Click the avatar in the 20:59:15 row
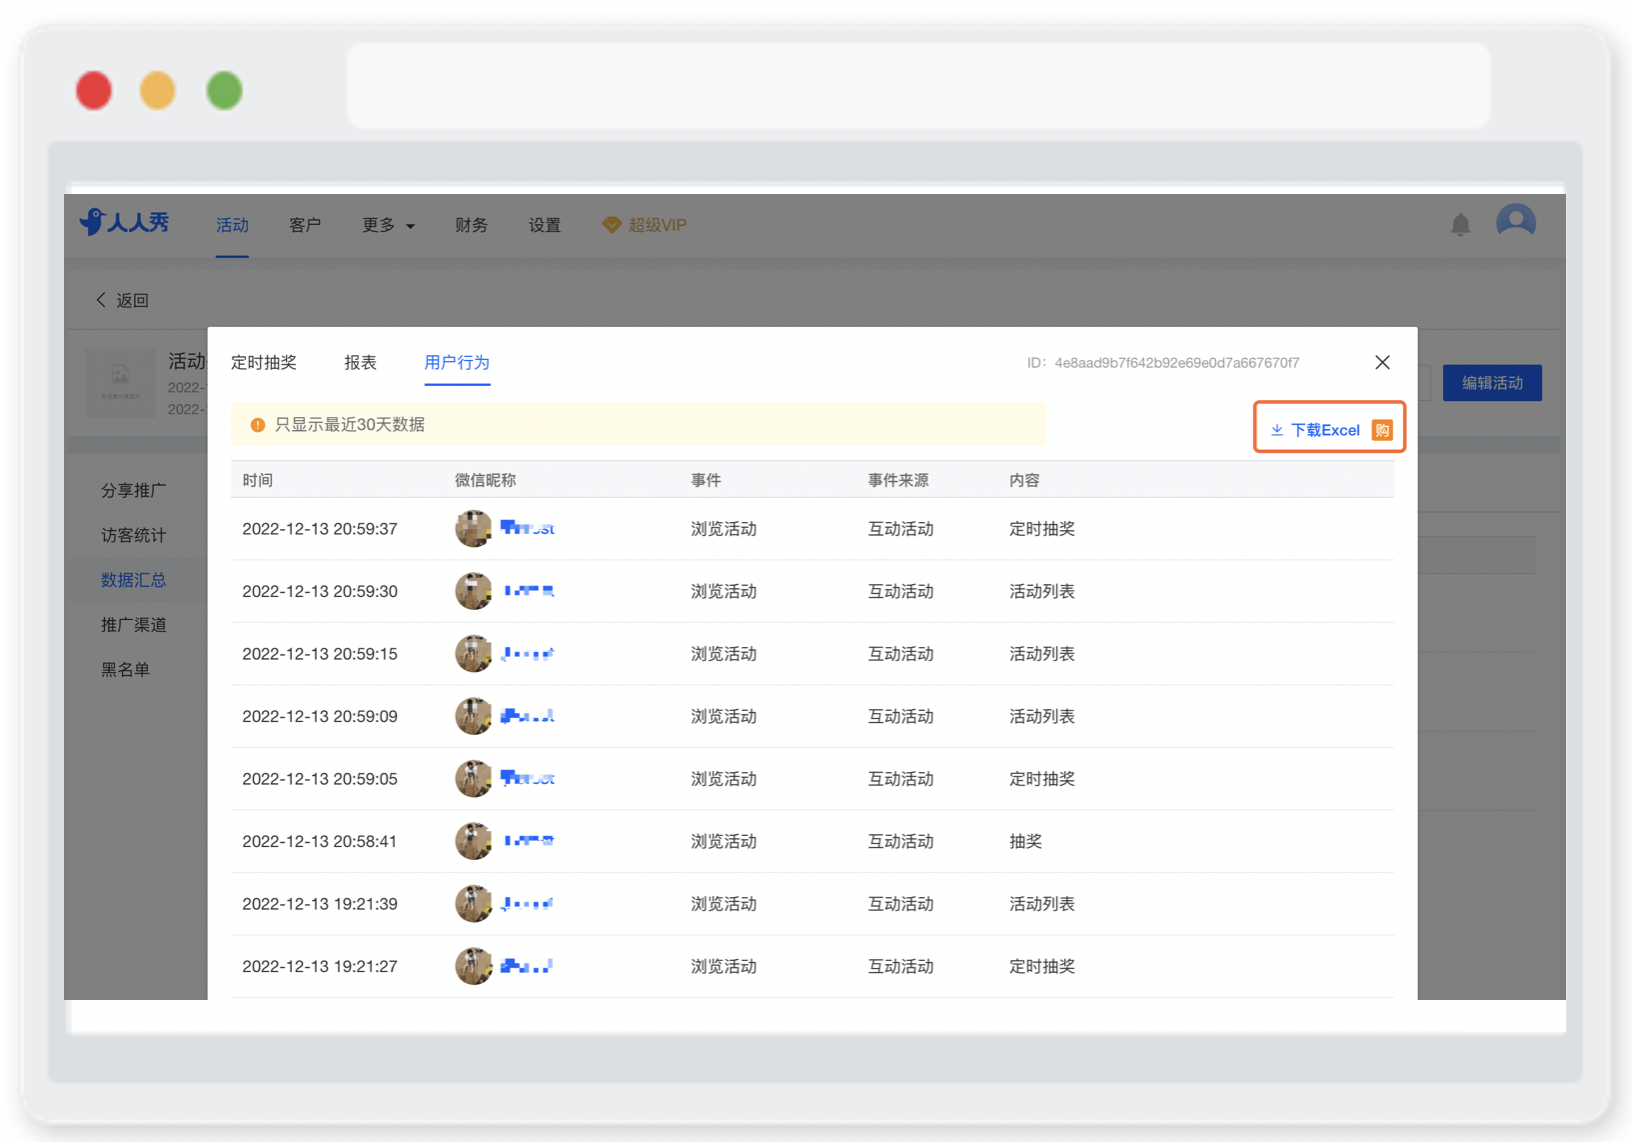Viewport: 1632px width, 1142px height. point(473,653)
